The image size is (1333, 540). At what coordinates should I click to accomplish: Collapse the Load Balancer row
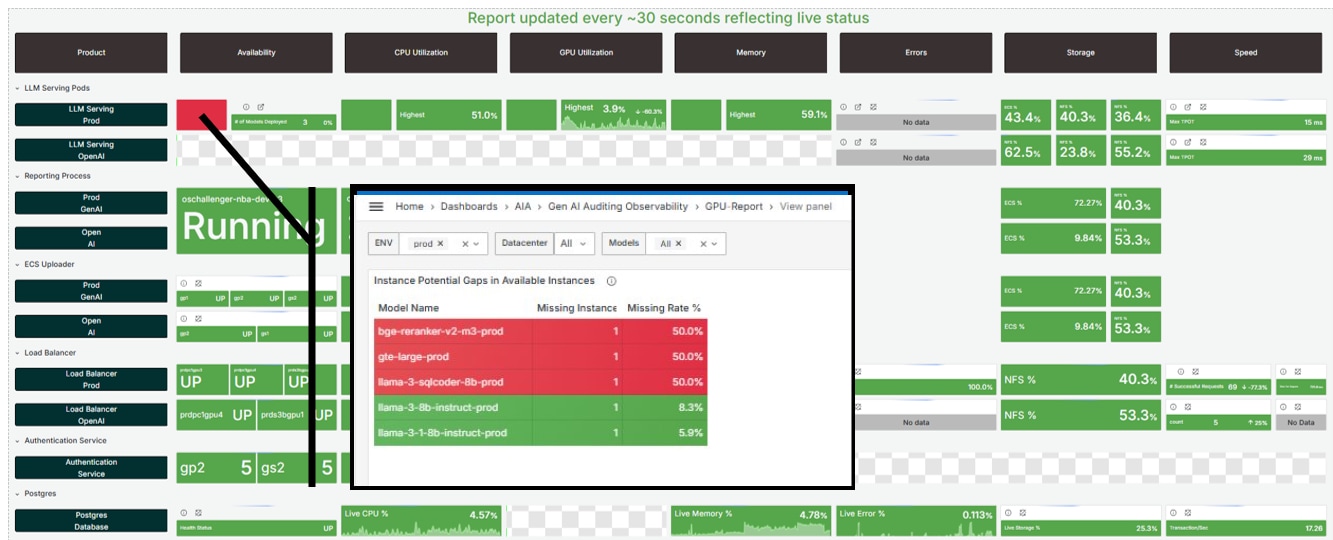[18, 353]
